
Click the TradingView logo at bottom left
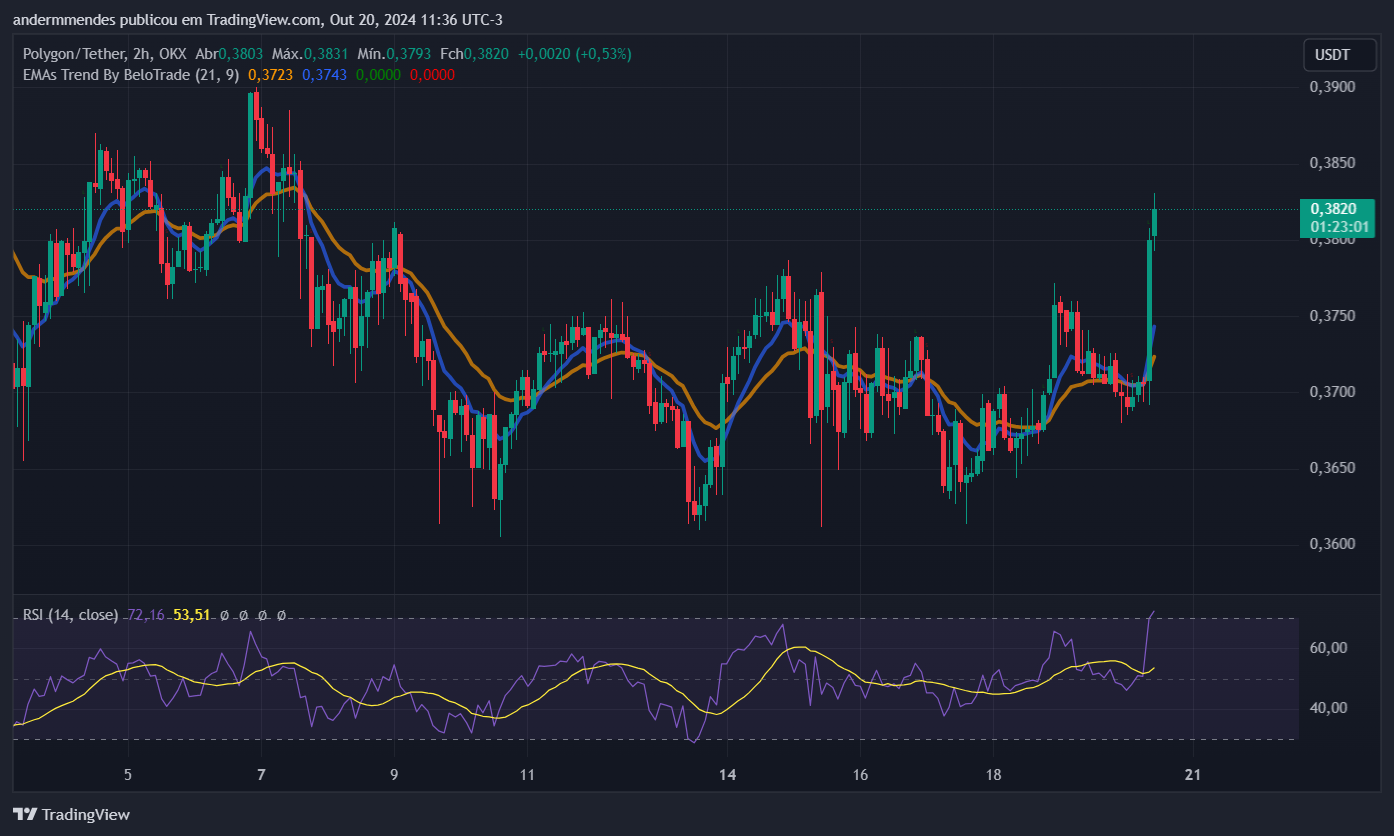71,814
